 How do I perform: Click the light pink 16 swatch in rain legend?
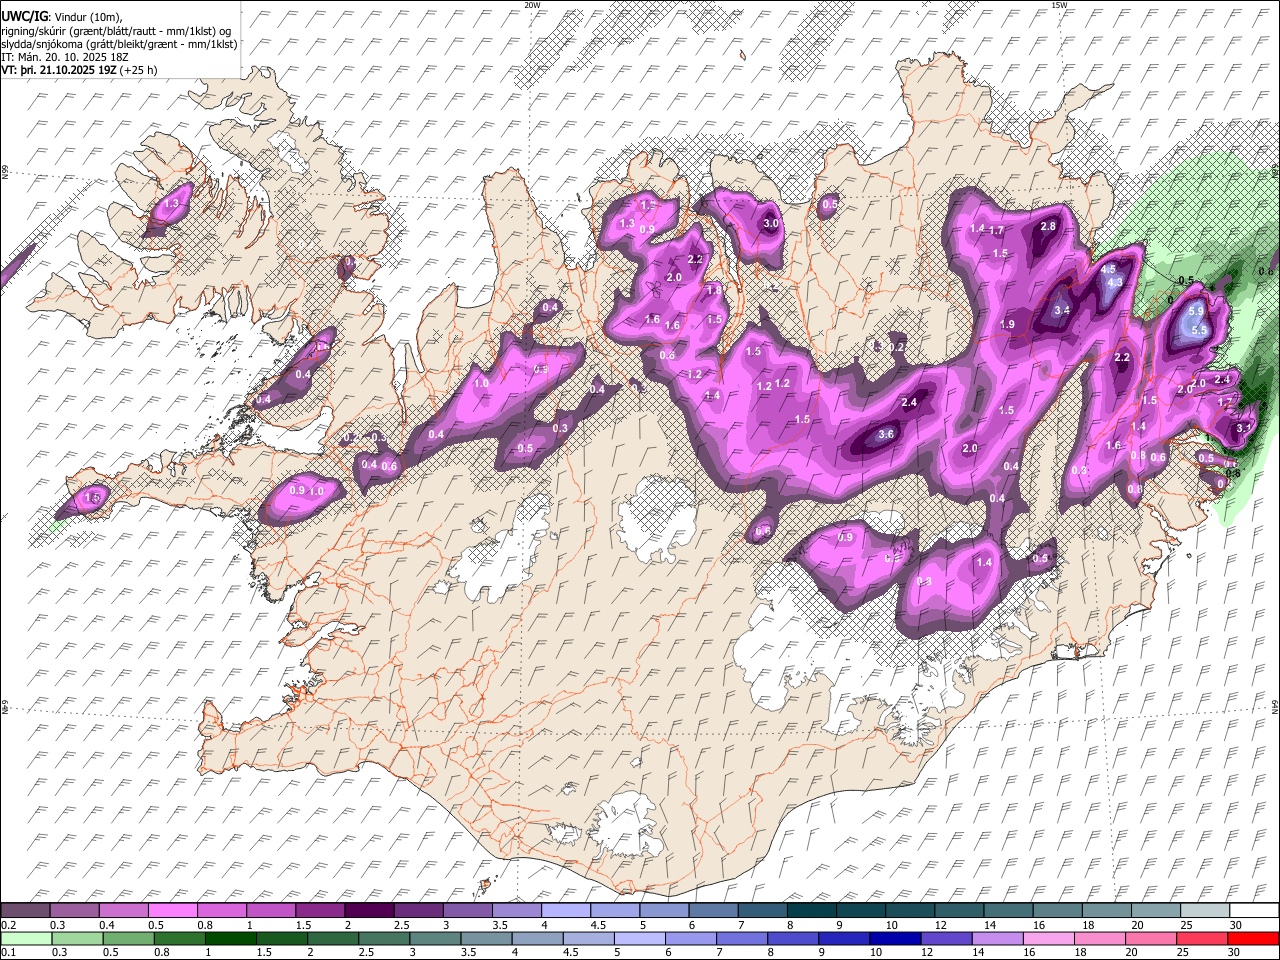pos(1047,938)
